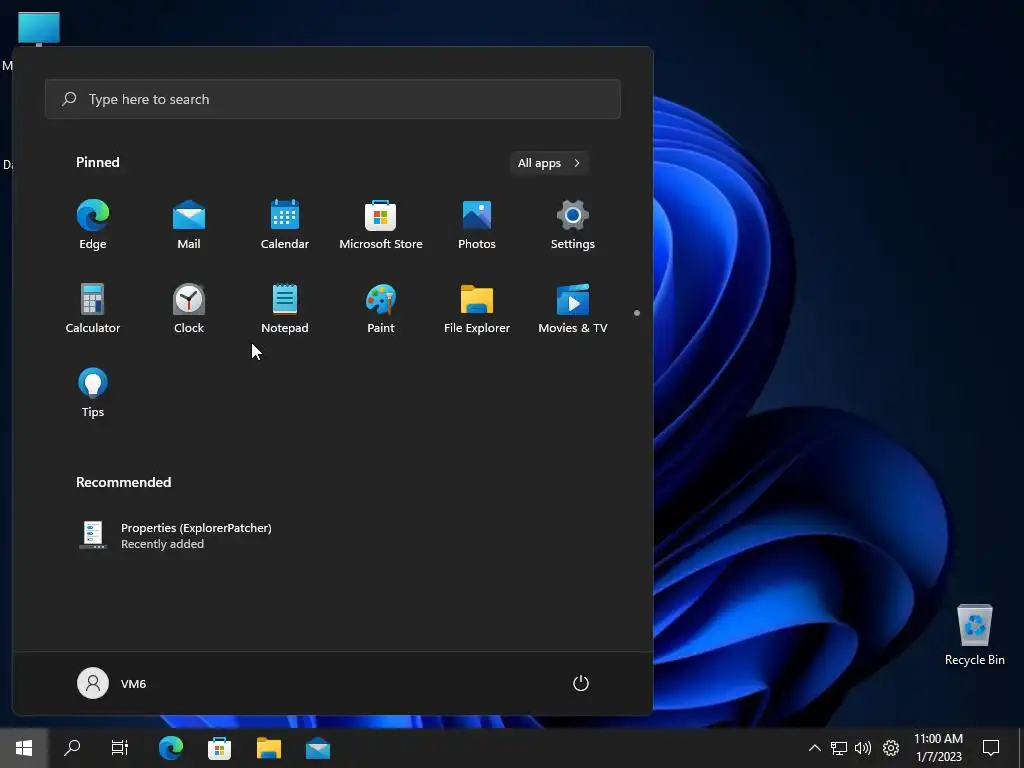Select the monitor desktop icon at top left
This screenshot has height=768, width=1024.
39,29
